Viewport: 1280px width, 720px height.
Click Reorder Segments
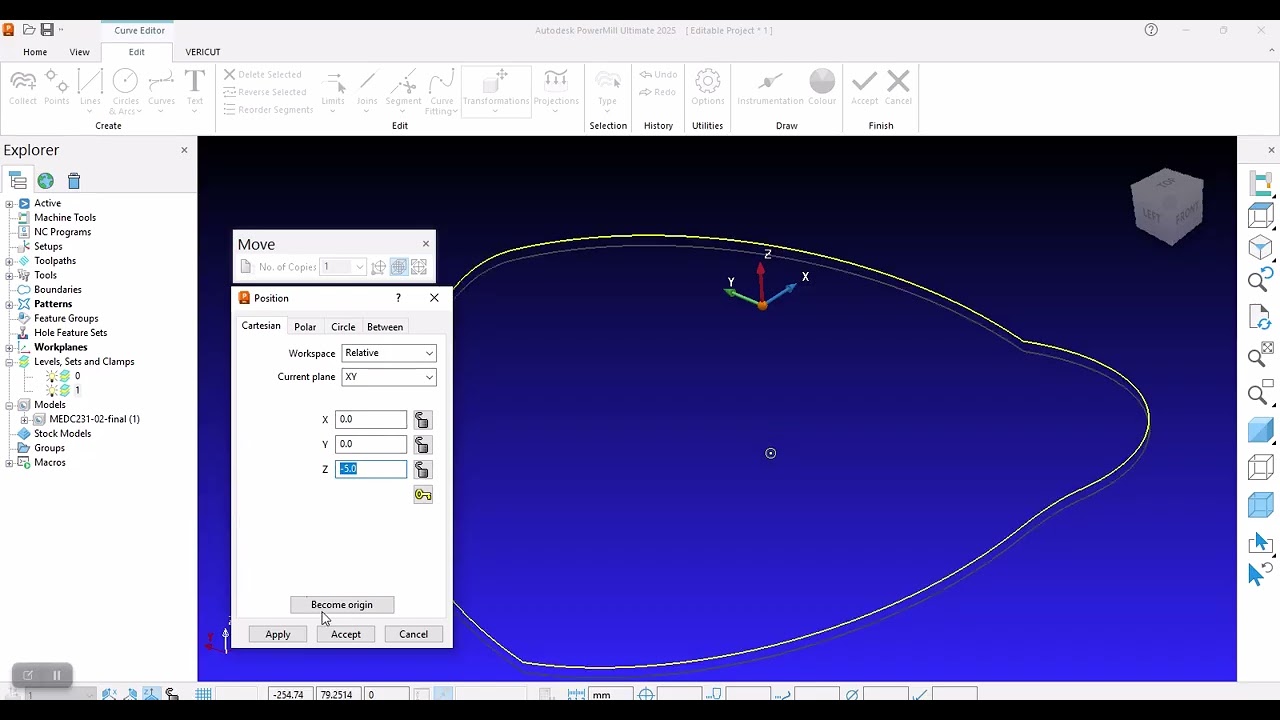point(268,110)
